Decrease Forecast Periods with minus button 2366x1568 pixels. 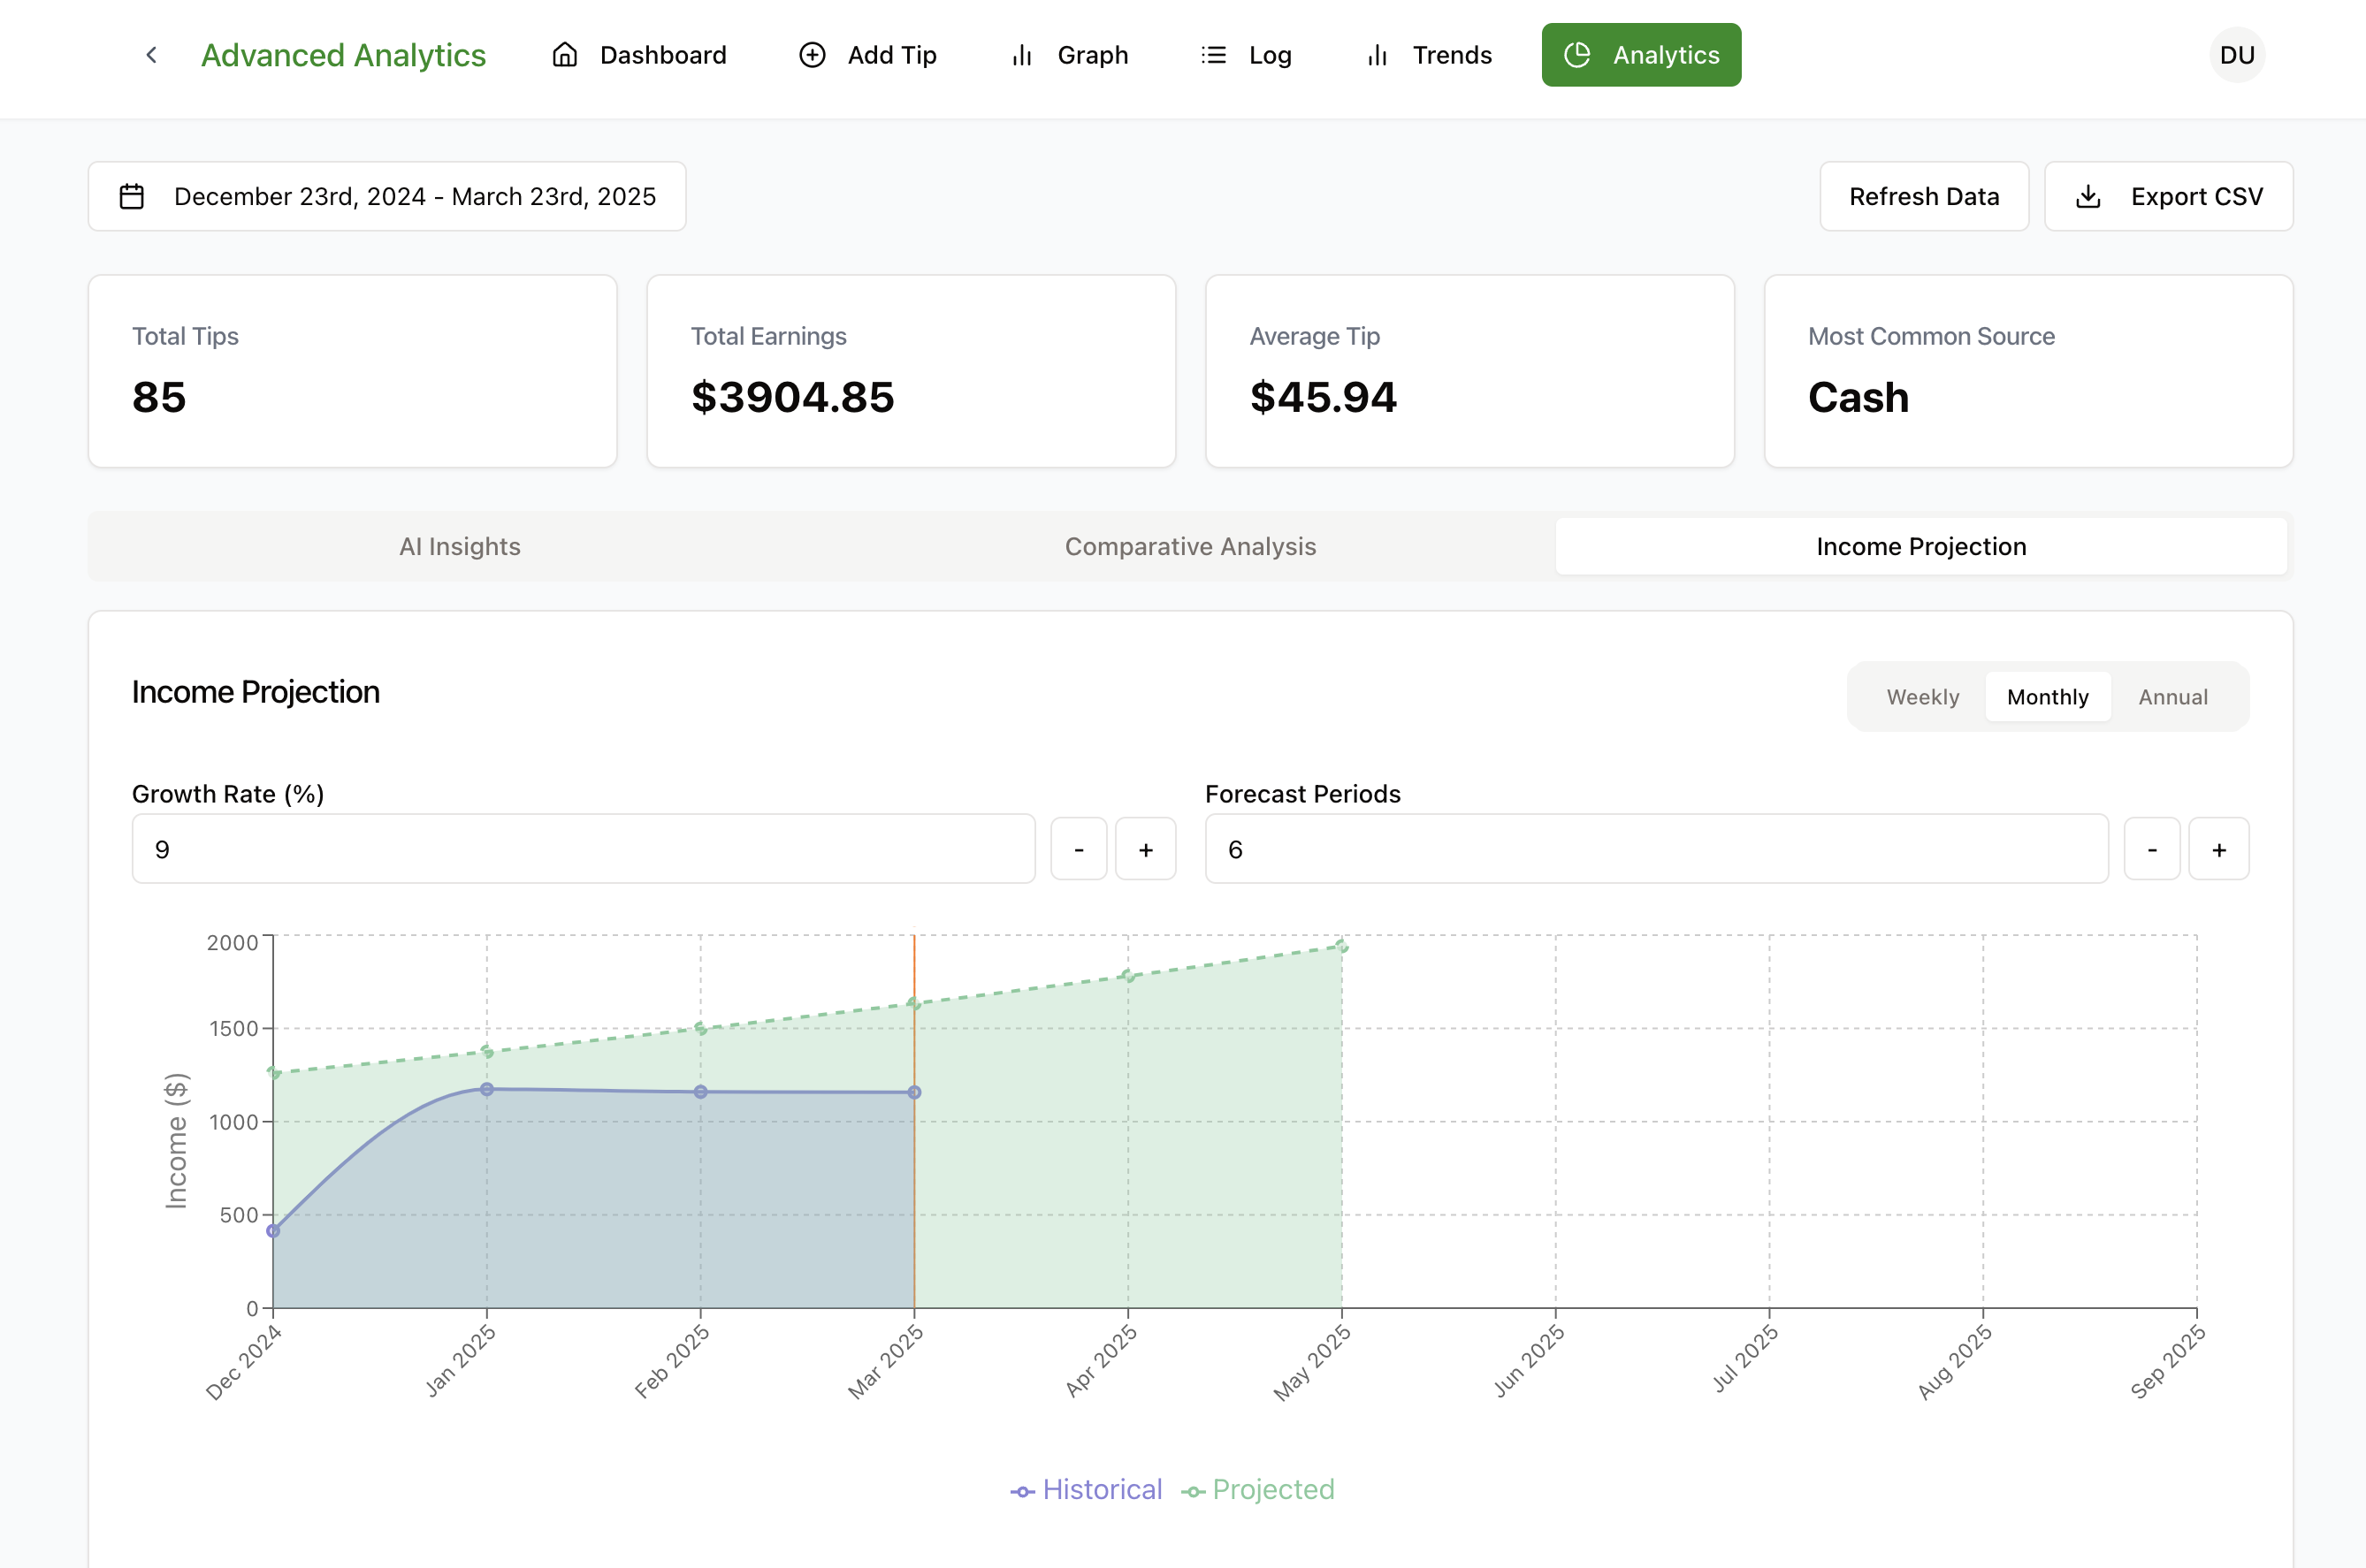point(2151,850)
